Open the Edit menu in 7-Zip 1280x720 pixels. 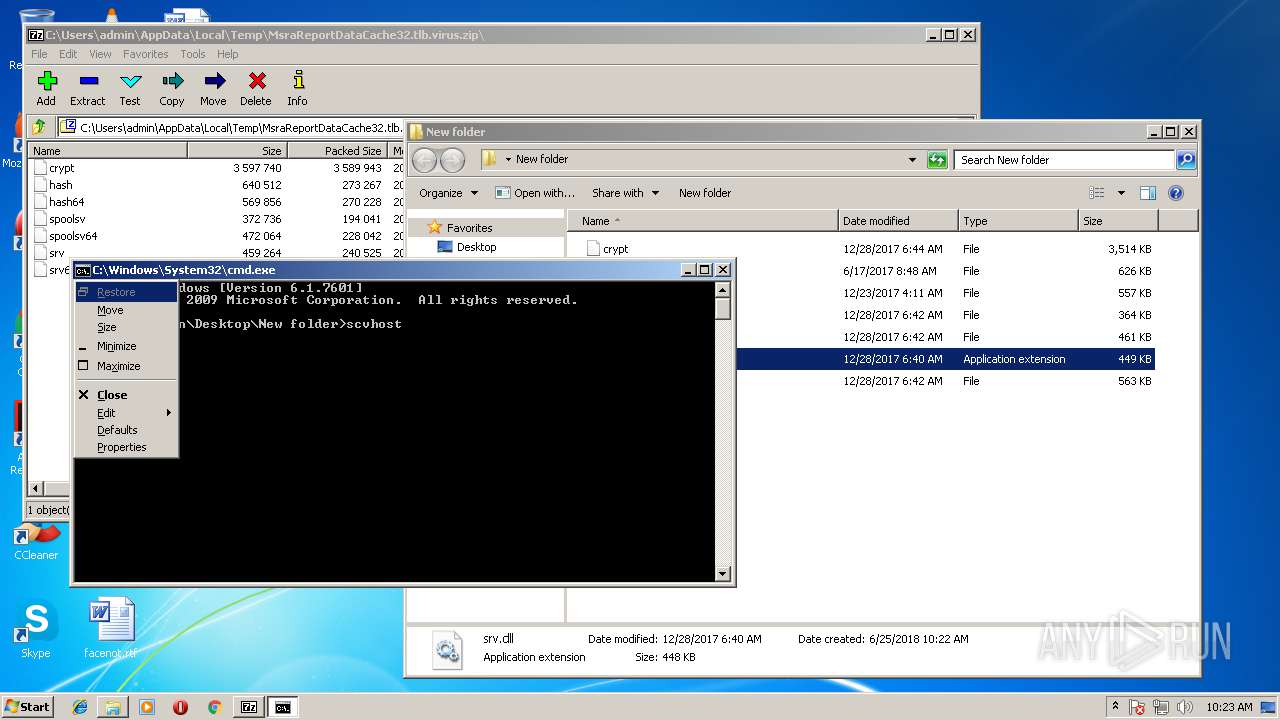click(68, 54)
